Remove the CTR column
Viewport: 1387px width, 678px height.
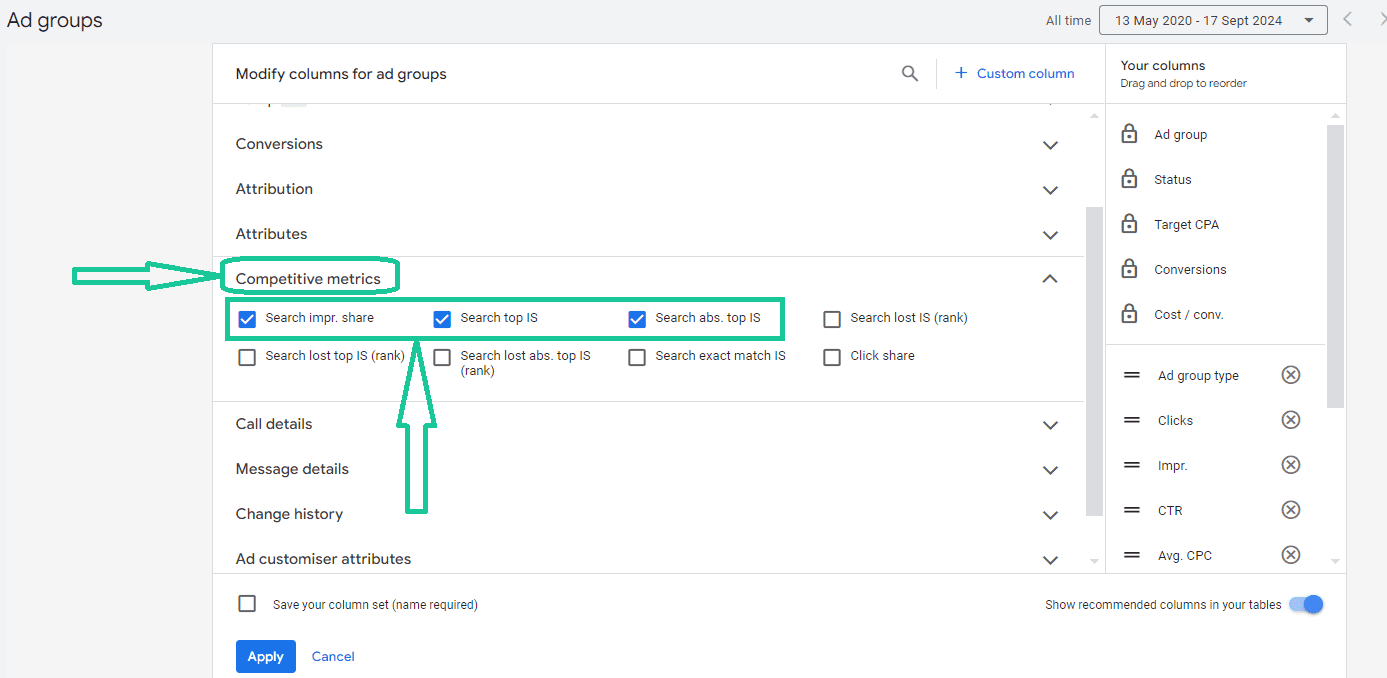coord(1291,510)
